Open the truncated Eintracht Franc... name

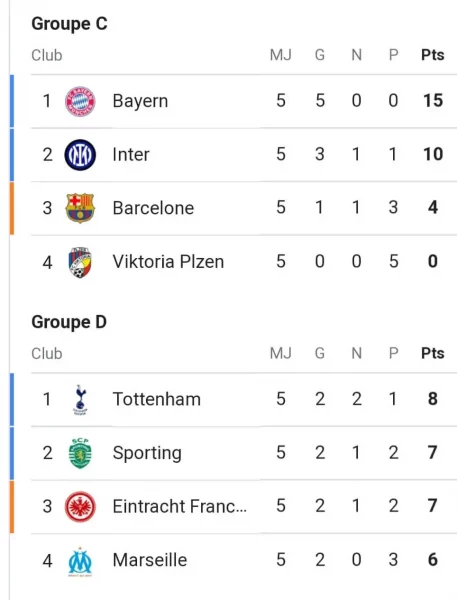180,506
